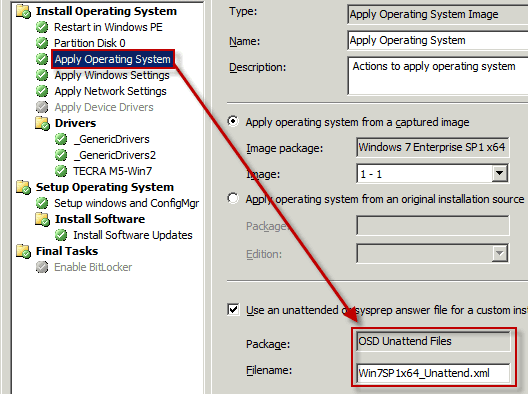Open the disabled Edition dropdown arrow
Image resolution: width=528 pixels, height=394 pixels.
(499, 253)
